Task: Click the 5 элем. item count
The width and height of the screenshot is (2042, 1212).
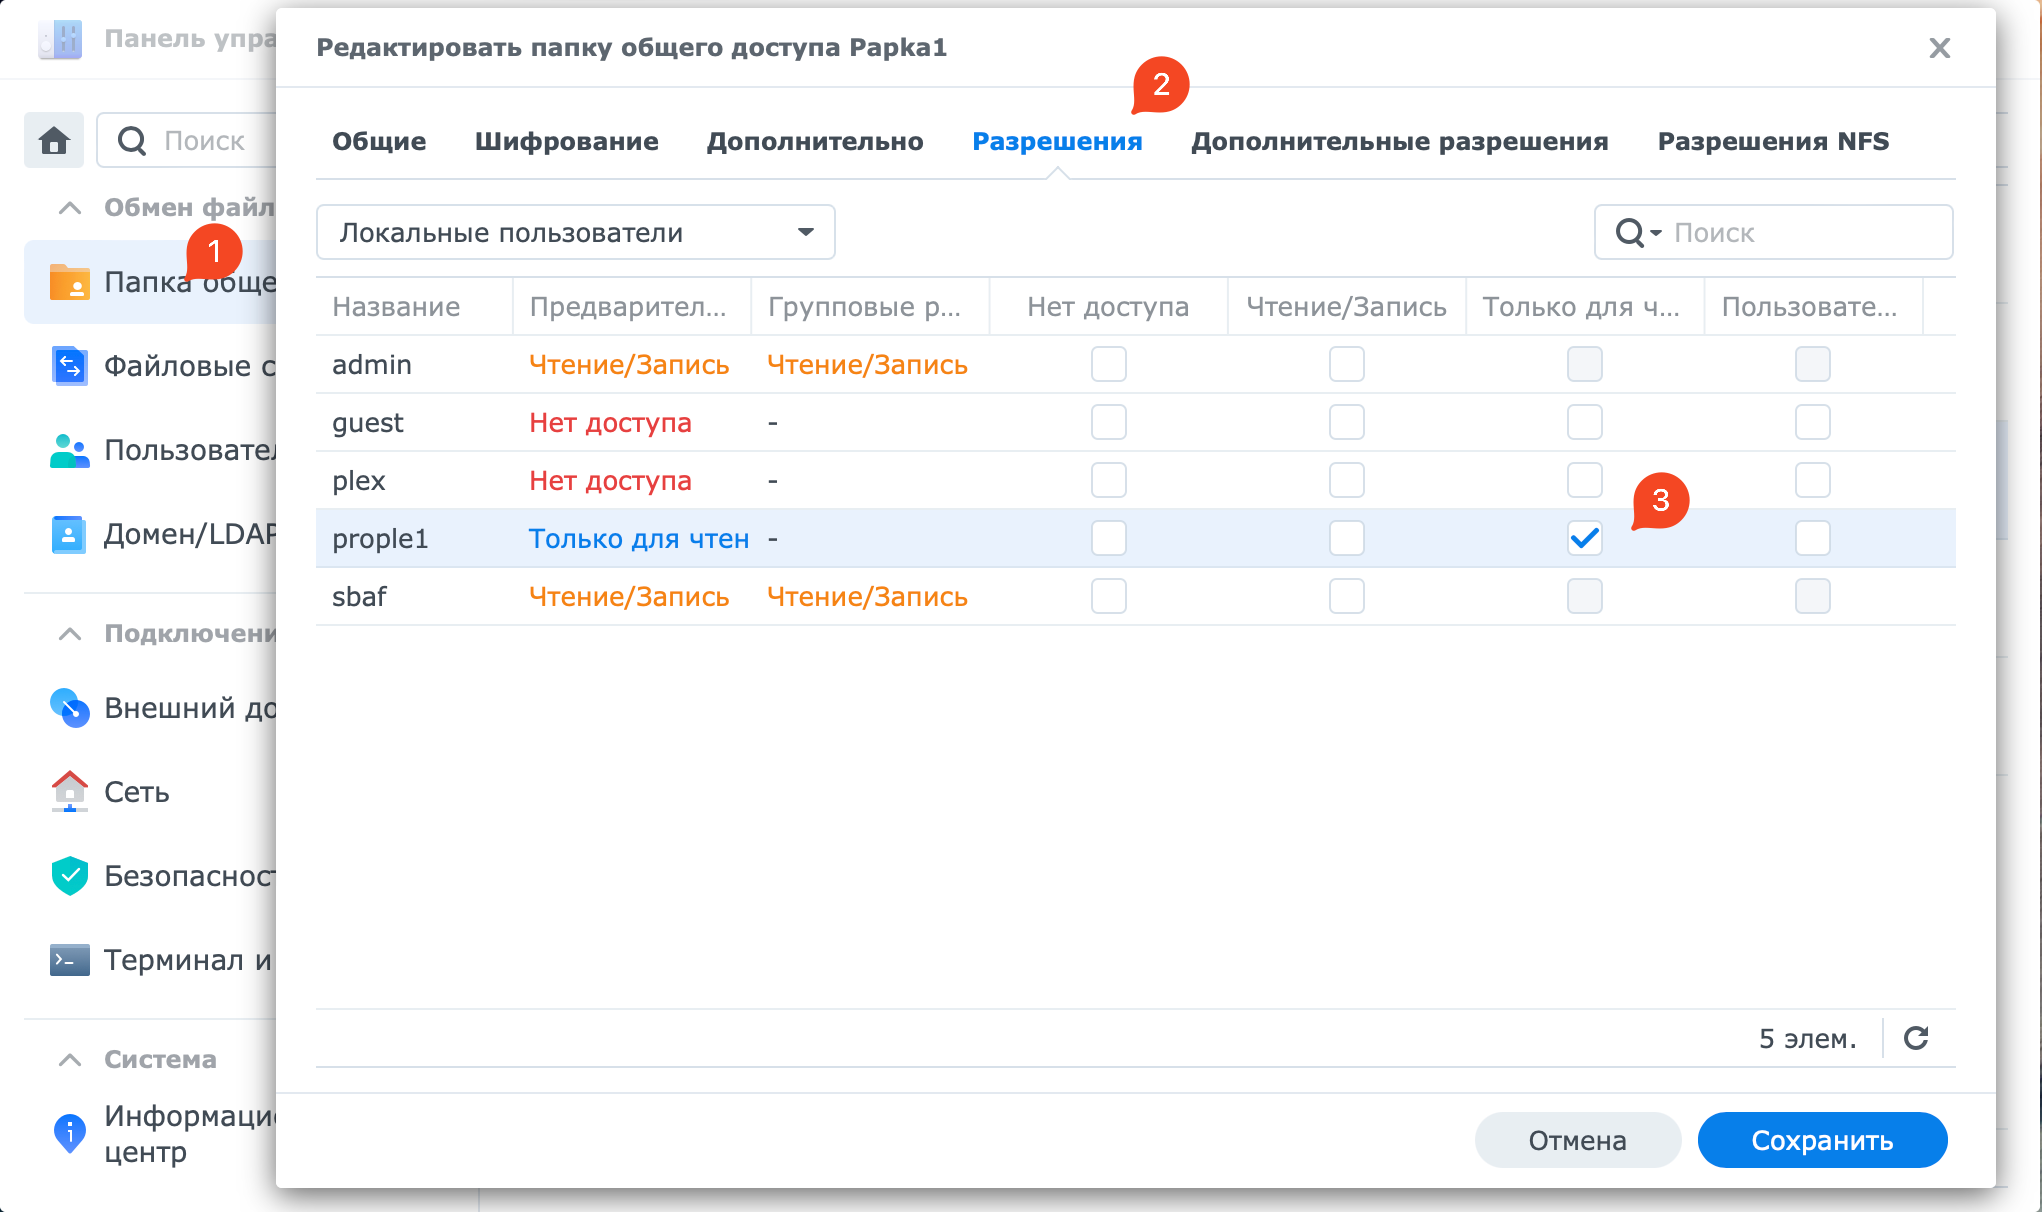Action: pos(1808,1039)
